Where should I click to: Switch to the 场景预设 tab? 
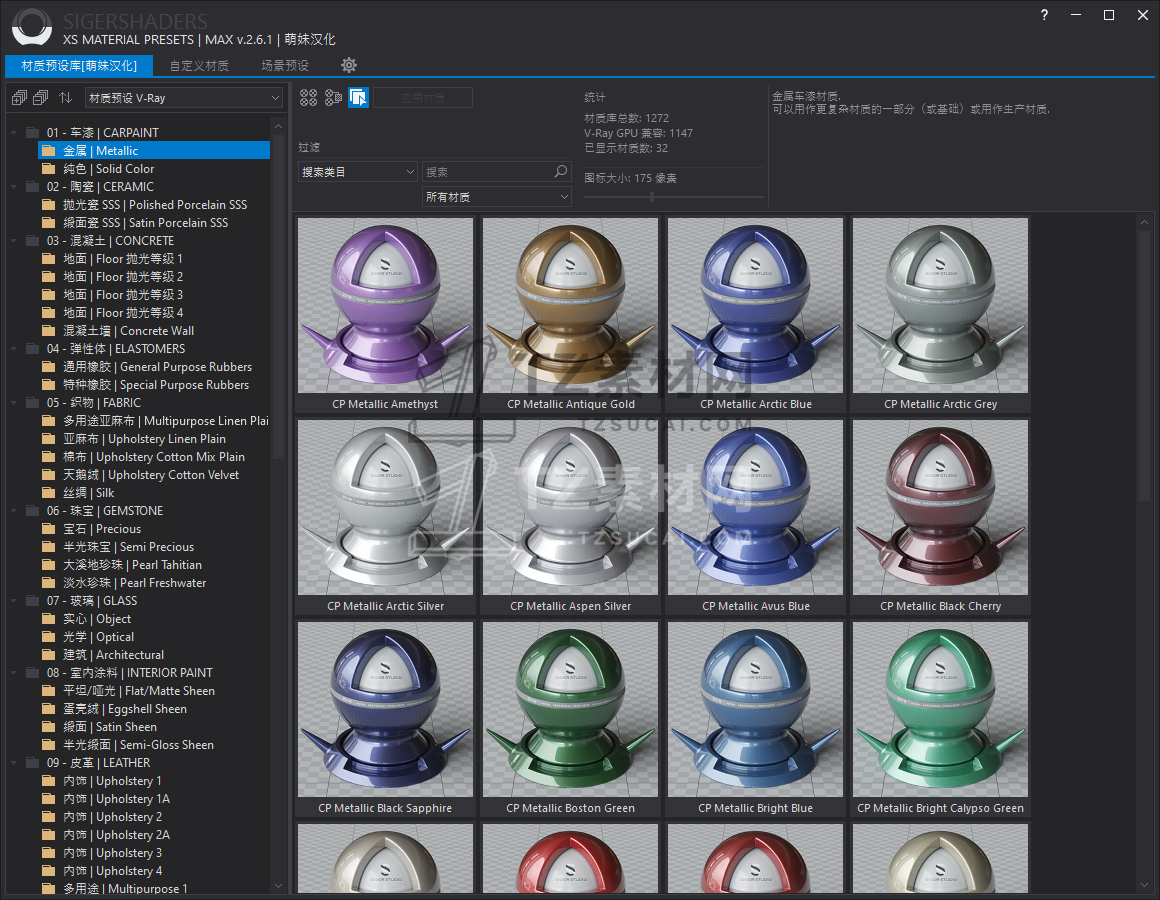(285, 66)
